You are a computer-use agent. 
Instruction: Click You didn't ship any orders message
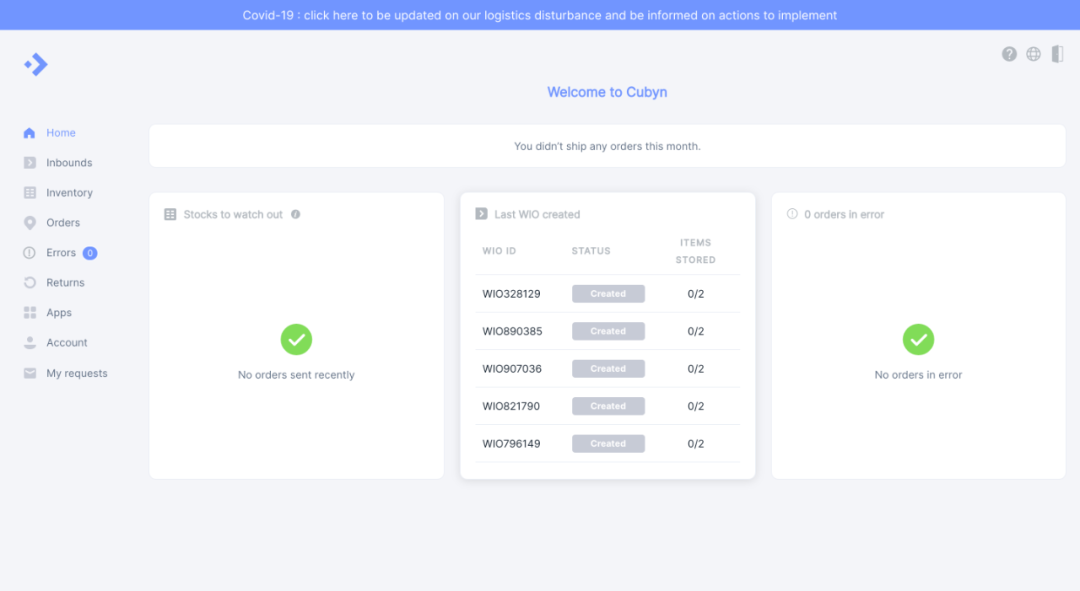[x=607, y=146]
